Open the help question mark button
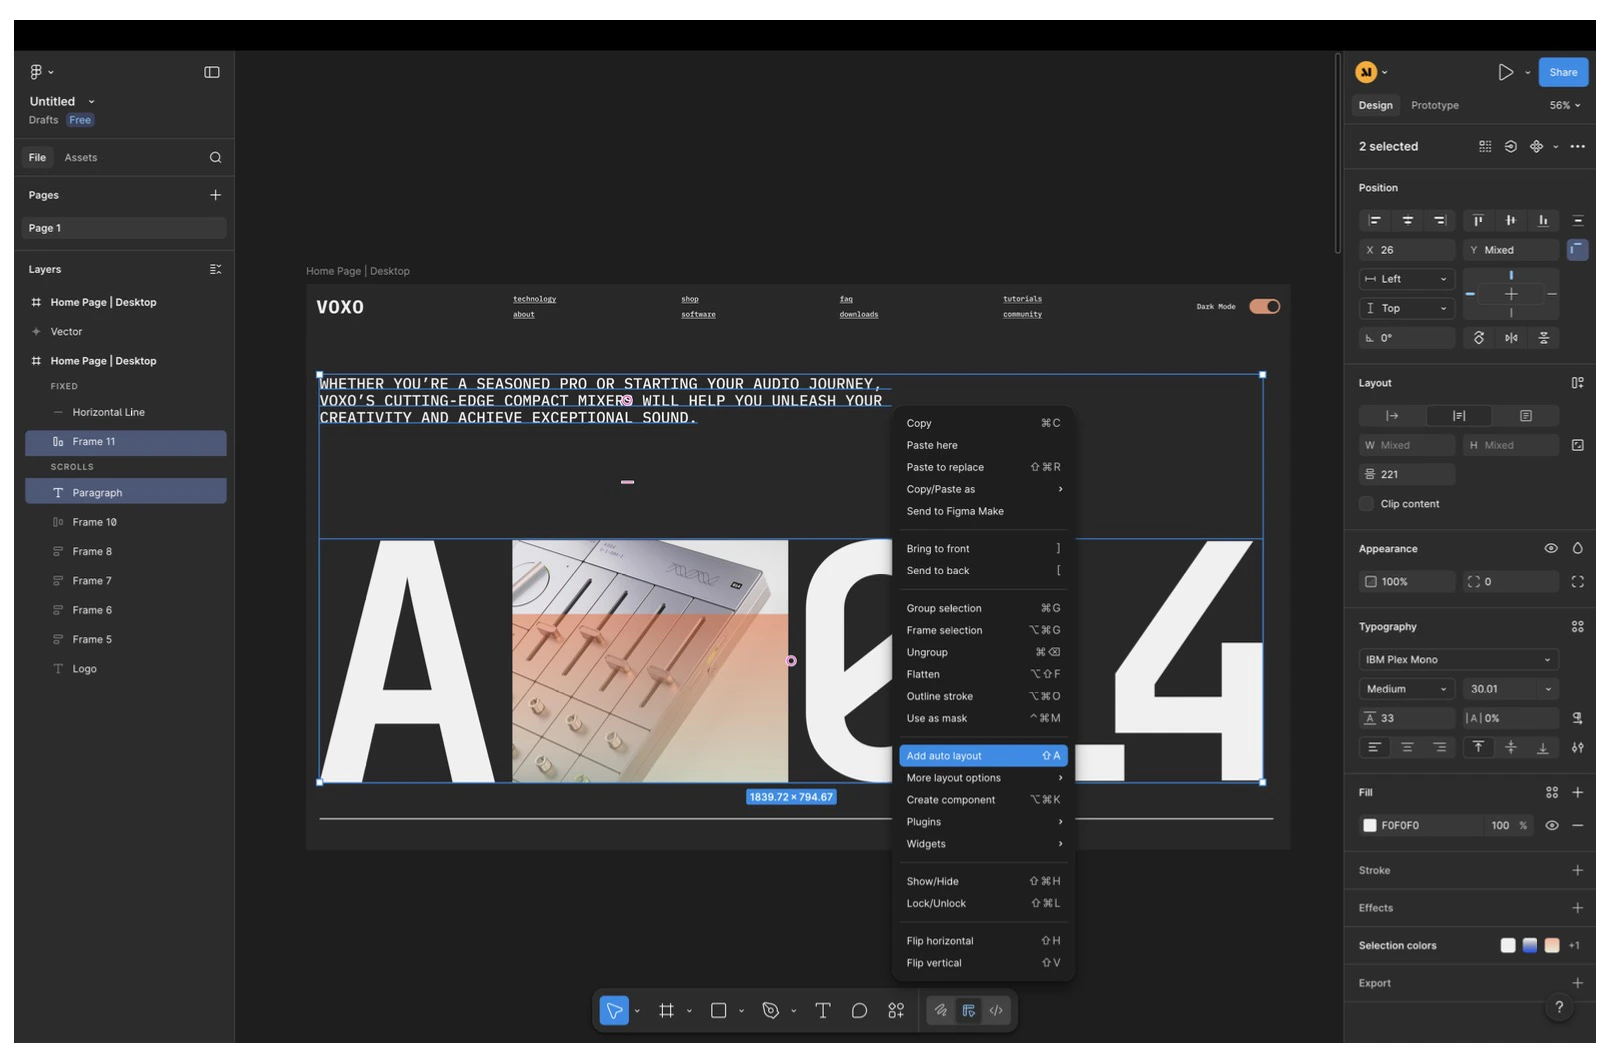 tap(1559, 1007)
